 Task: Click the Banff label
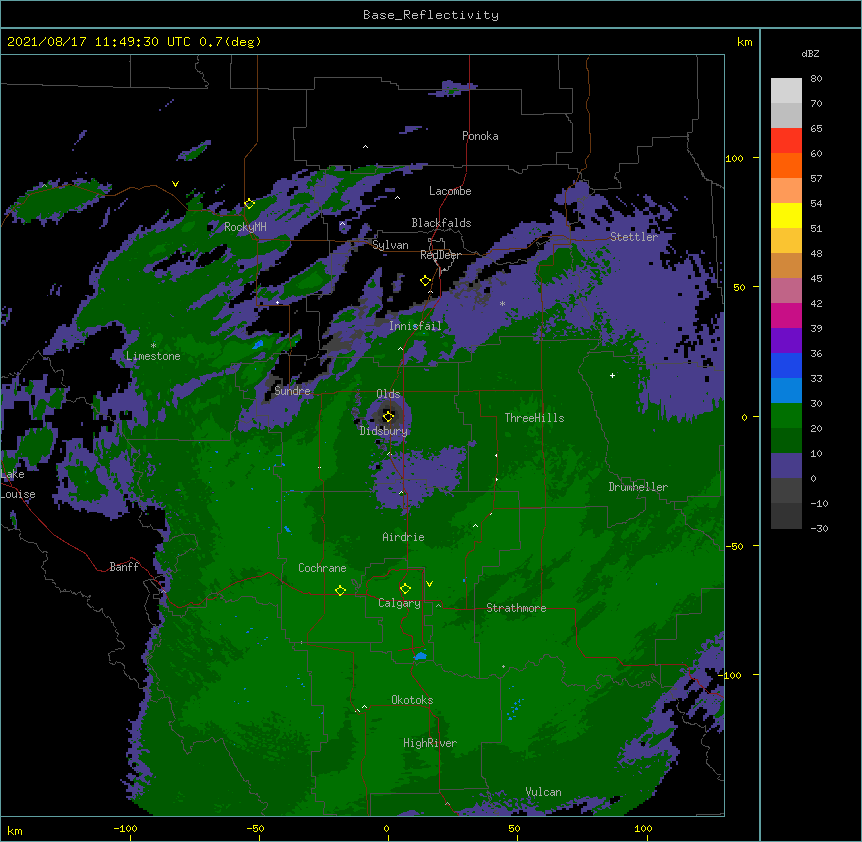coord(124,567)
